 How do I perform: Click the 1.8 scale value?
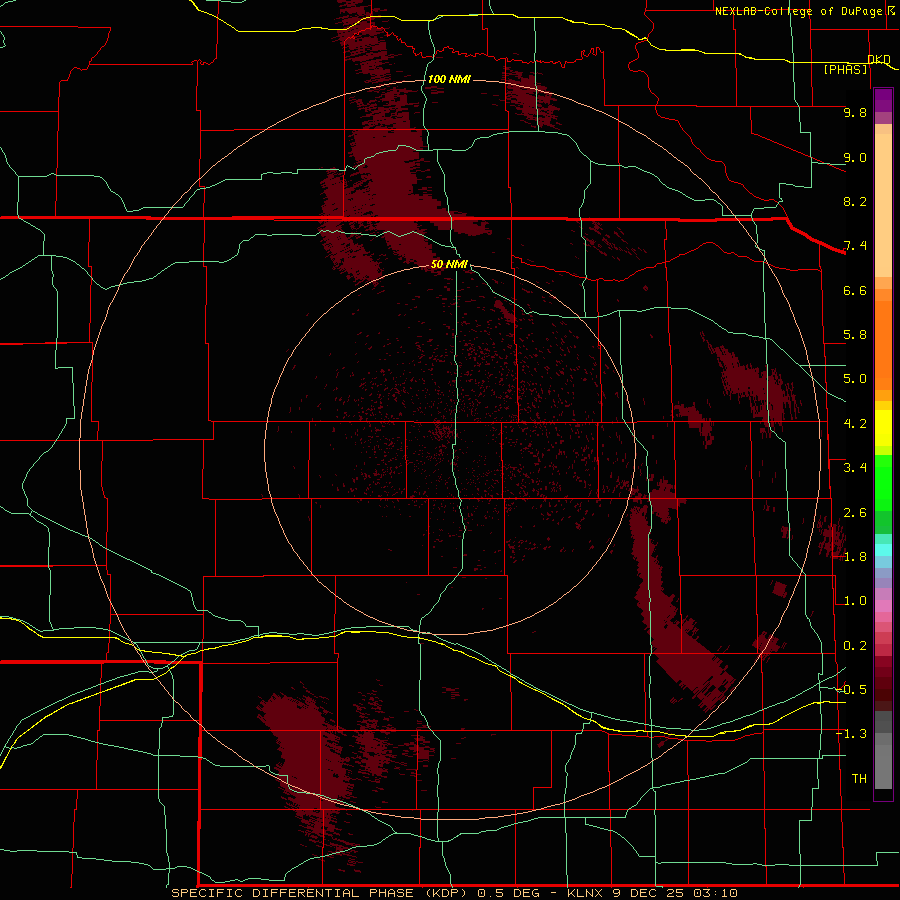[x=855, y=557]
